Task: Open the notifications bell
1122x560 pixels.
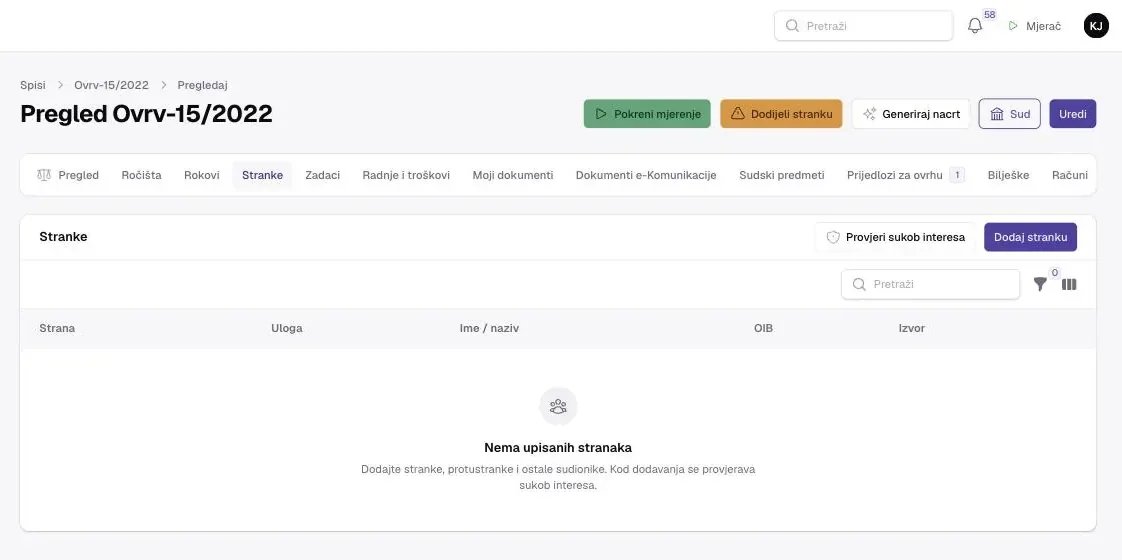Action: (975, 26)
